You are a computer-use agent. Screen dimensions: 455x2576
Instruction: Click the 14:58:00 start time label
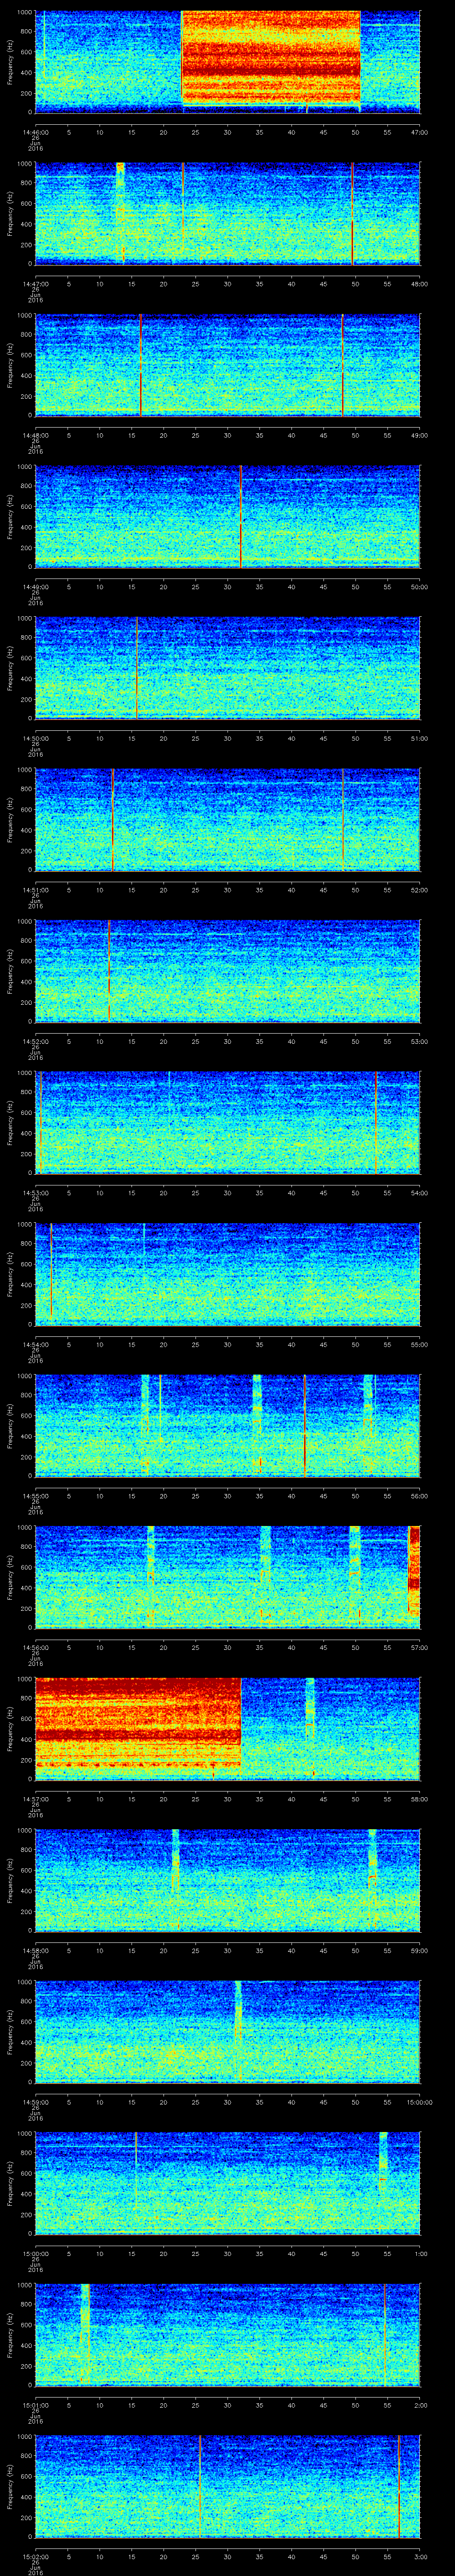[35, 1951]
